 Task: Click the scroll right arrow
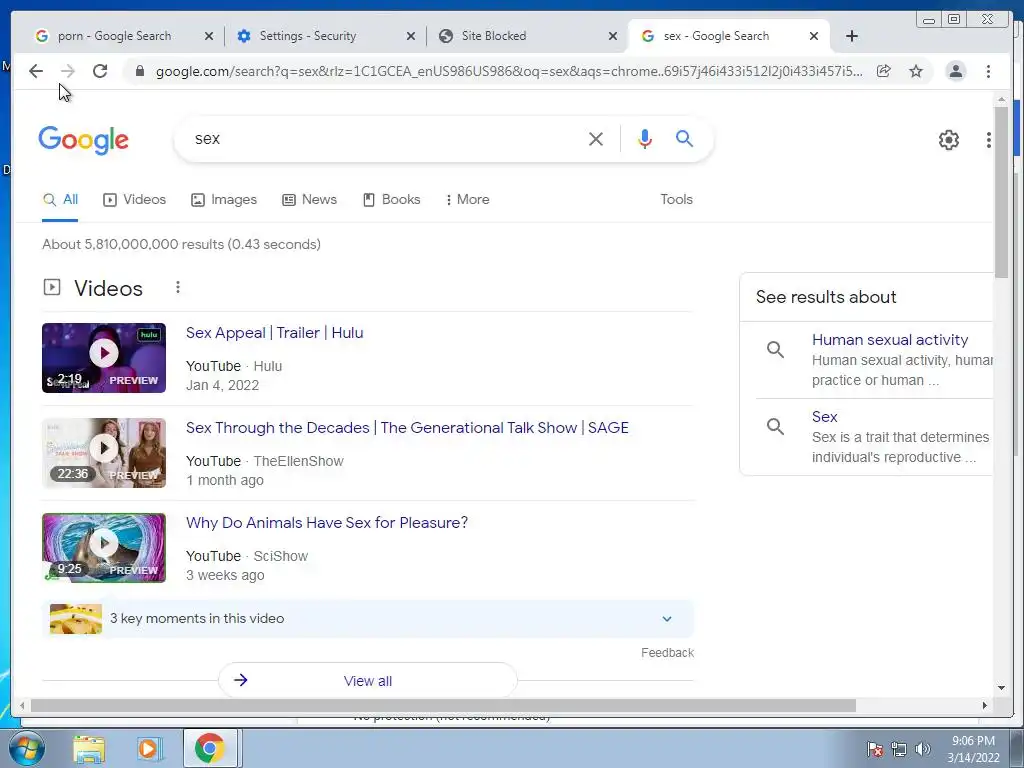(x=985, y=705)
